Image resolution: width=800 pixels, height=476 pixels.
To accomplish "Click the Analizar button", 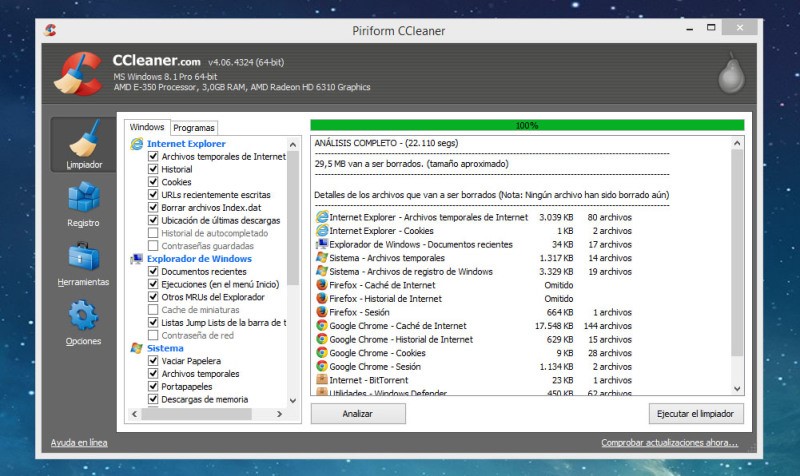I will [358, 413].
